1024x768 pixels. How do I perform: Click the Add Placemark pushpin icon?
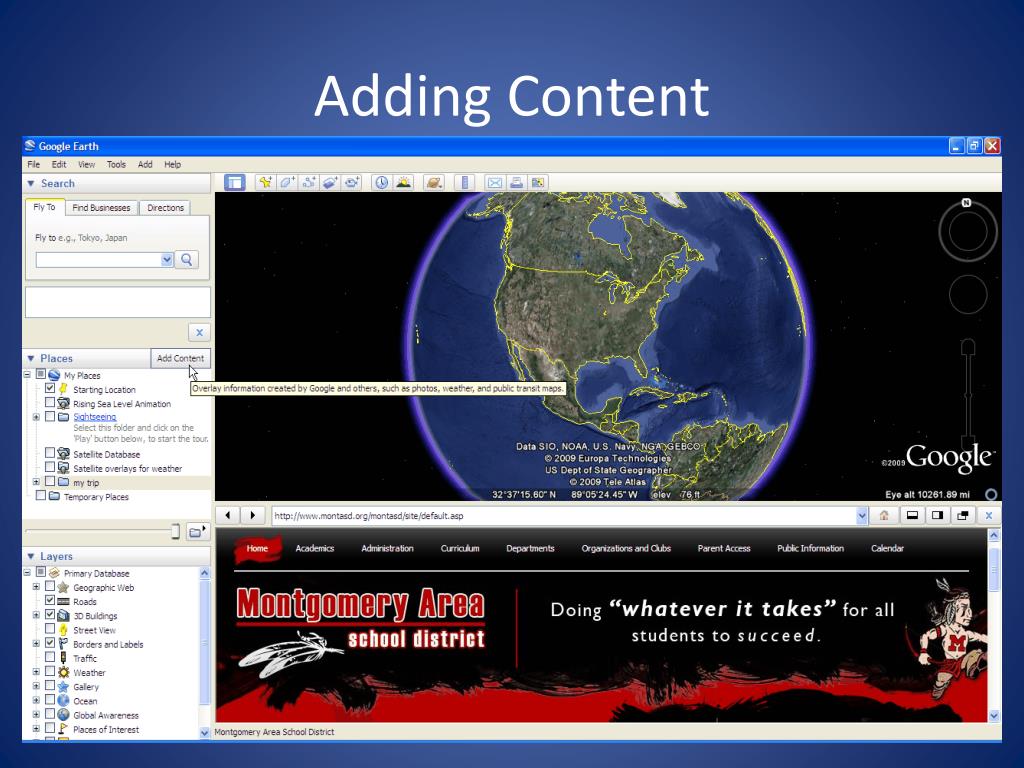(265, 182)
